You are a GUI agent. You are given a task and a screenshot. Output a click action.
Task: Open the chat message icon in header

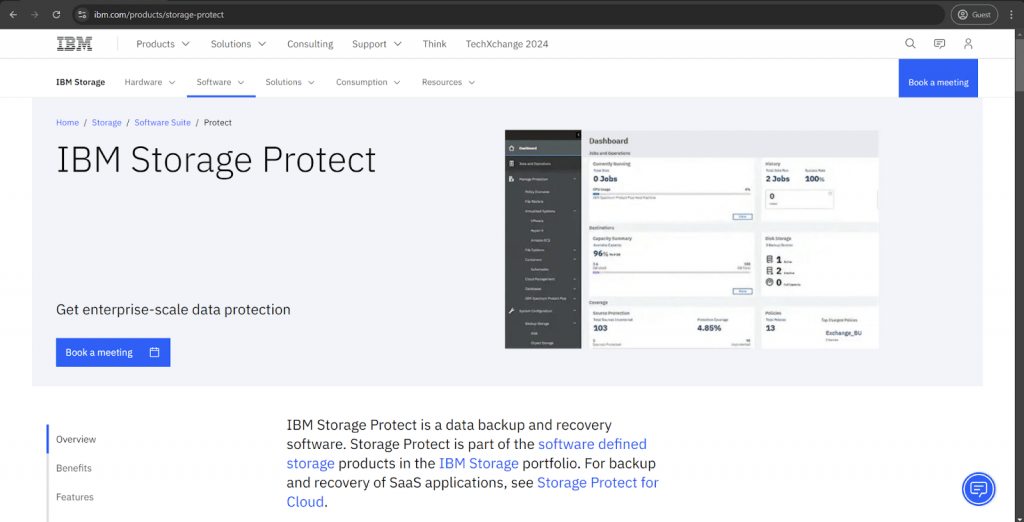click(939, 44)
